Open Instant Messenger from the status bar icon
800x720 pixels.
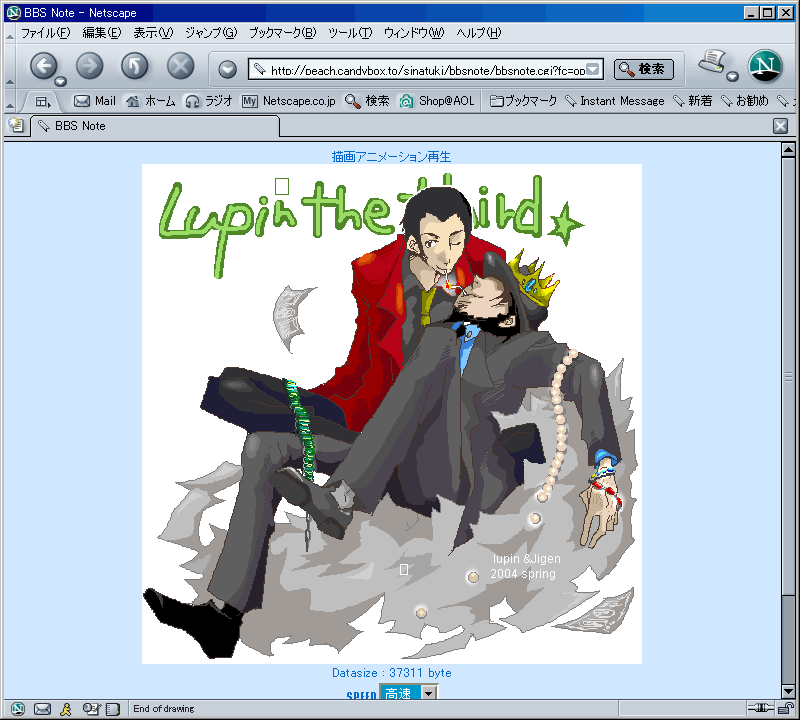coord(66,709)
